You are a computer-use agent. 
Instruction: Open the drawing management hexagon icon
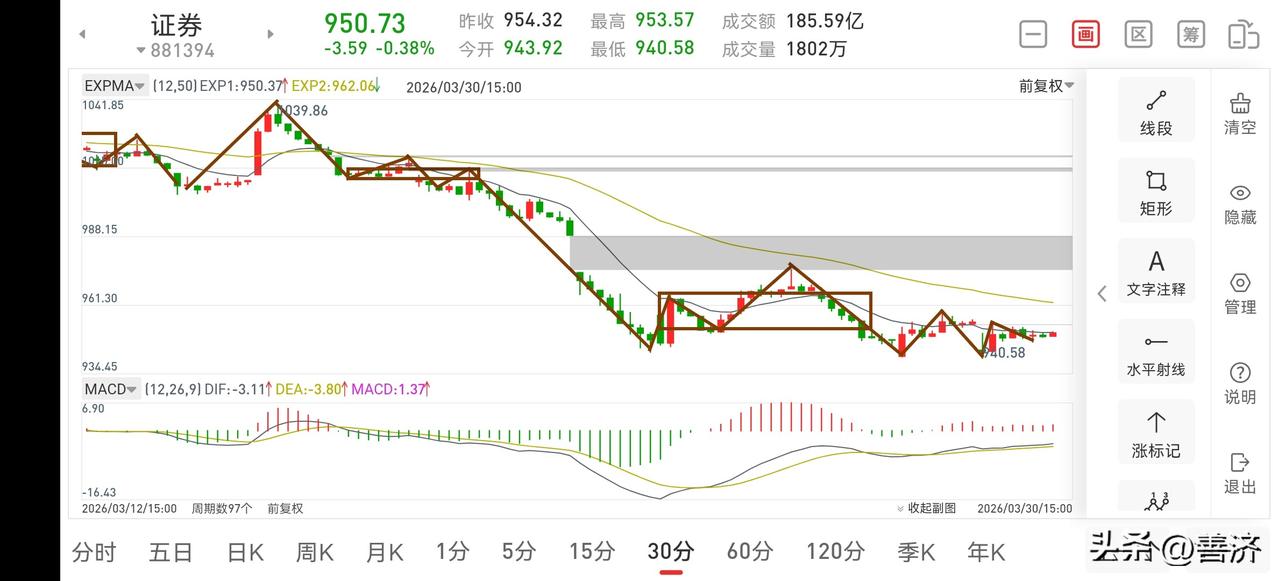1240,293
